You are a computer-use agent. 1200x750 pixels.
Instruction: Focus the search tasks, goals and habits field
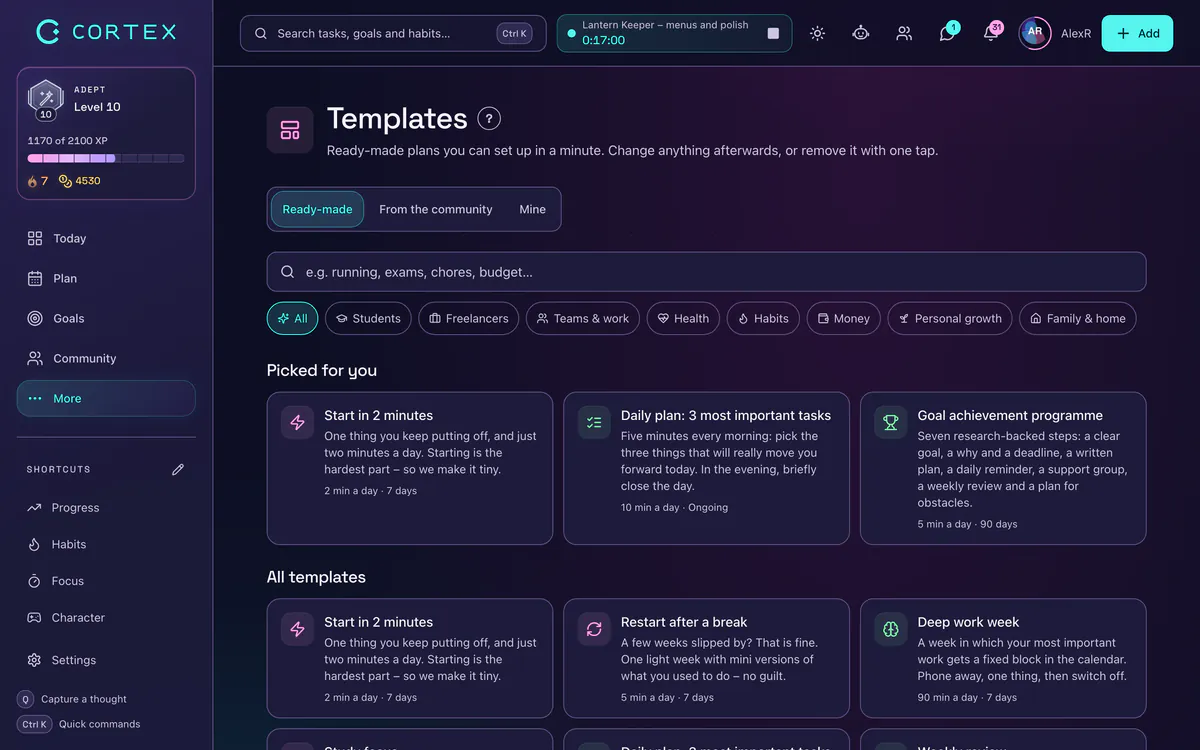(393, 33)
